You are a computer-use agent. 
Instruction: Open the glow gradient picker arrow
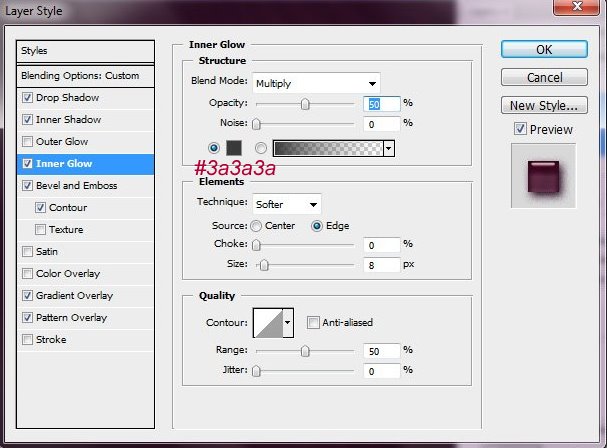pyautogui.click(x=388, y=148)
